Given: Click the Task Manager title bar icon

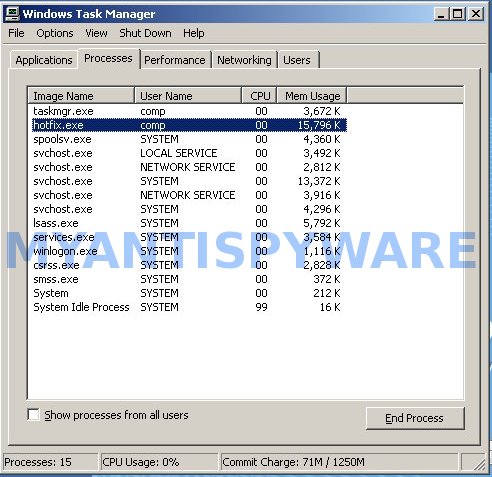Looking at the screenshot, I should click(13, 13).
